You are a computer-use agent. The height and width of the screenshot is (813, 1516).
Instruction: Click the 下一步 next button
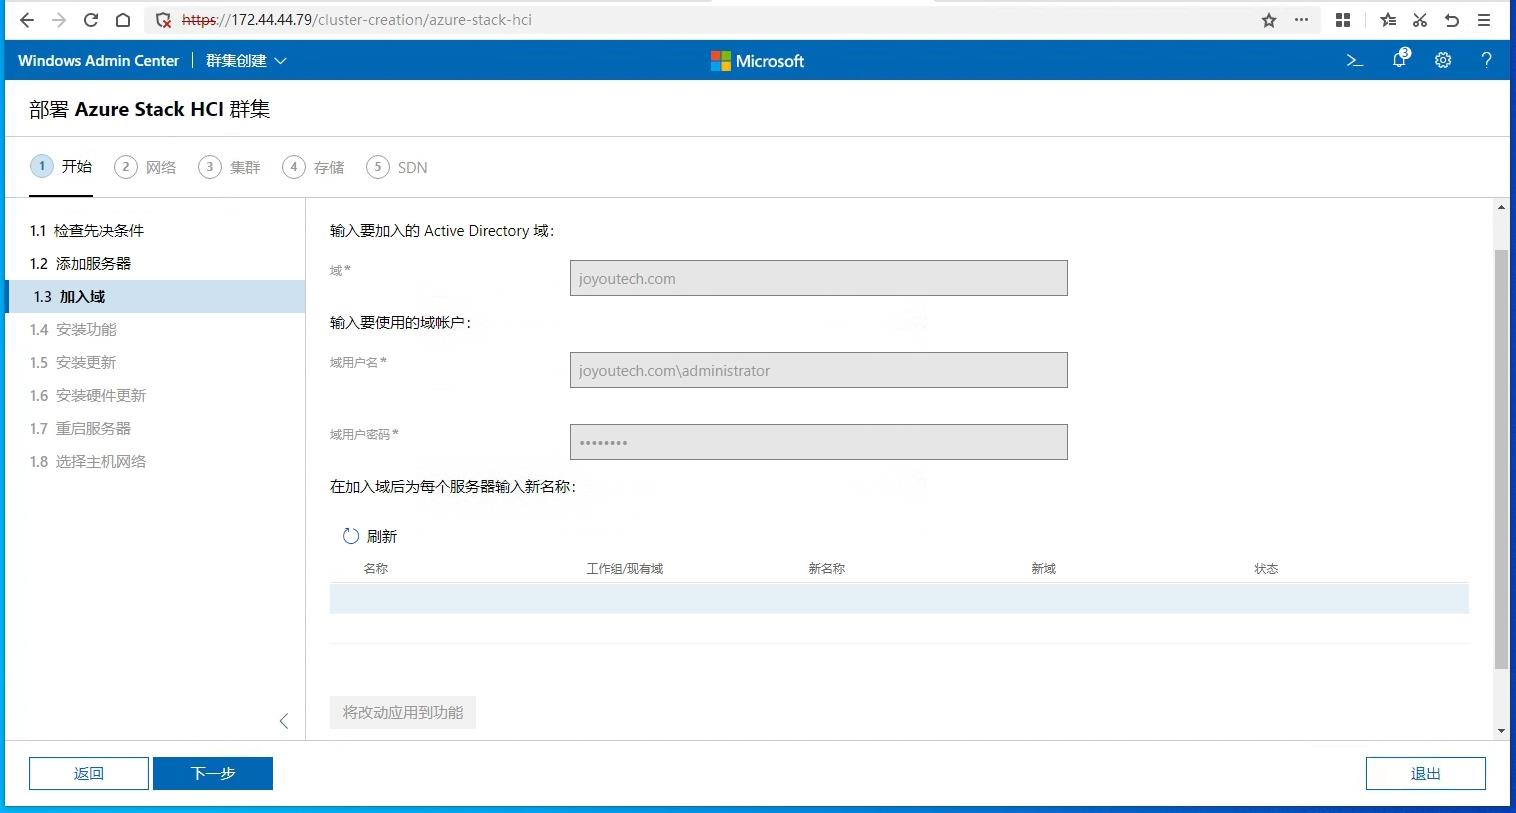coord(213,773)
